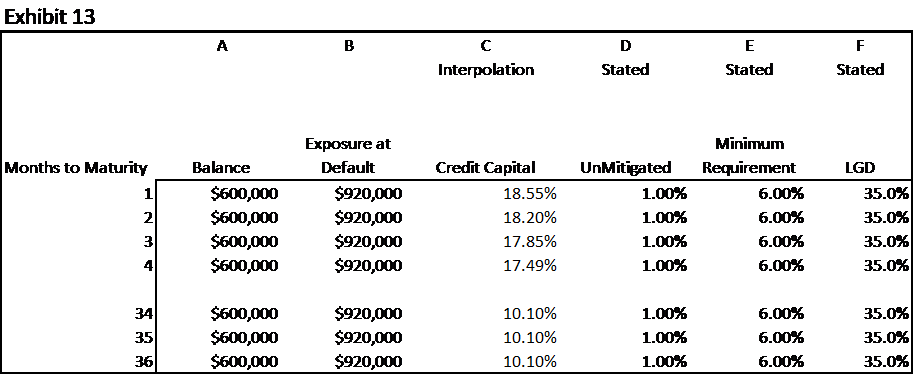Image resolution: width=914 pixels, height=375 pixels.
Task: Select the Exposure at Default header
Action: coord(349,156)
